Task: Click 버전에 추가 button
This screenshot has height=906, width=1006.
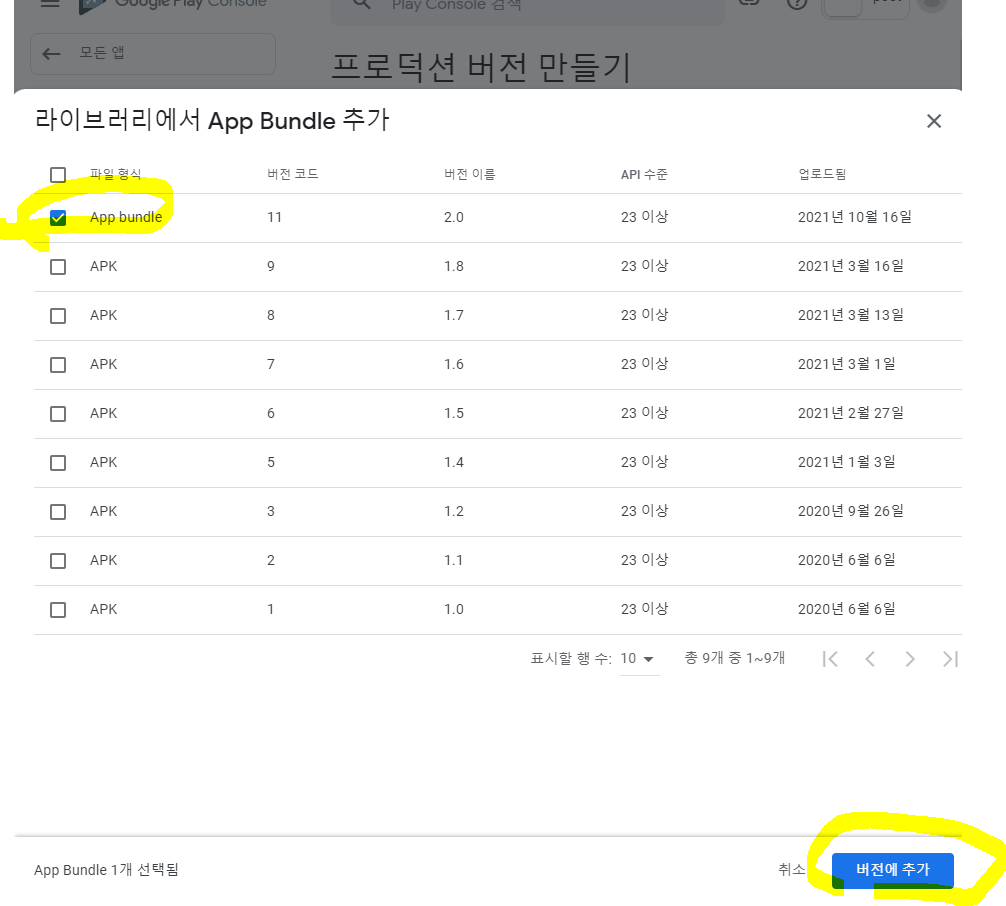Action: [x=892, y=869]
